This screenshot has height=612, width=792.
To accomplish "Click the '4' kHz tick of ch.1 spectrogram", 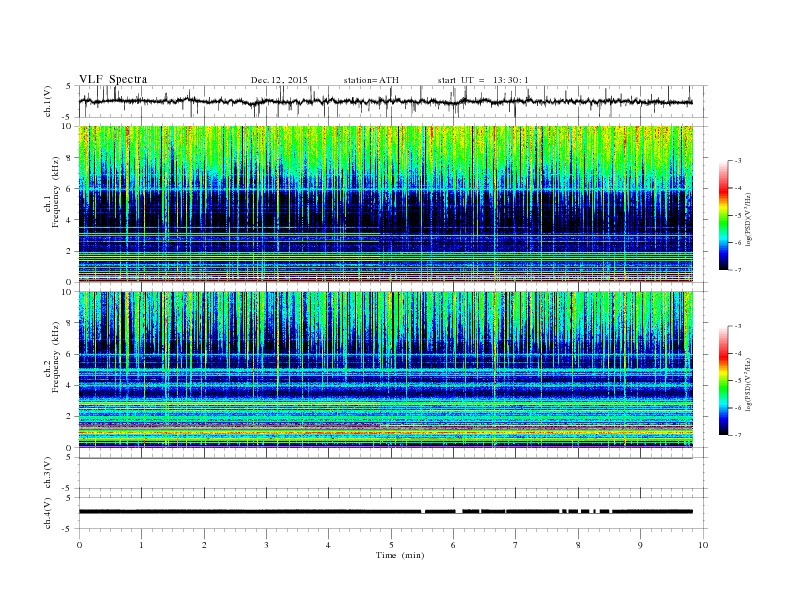I will (70, 220).
